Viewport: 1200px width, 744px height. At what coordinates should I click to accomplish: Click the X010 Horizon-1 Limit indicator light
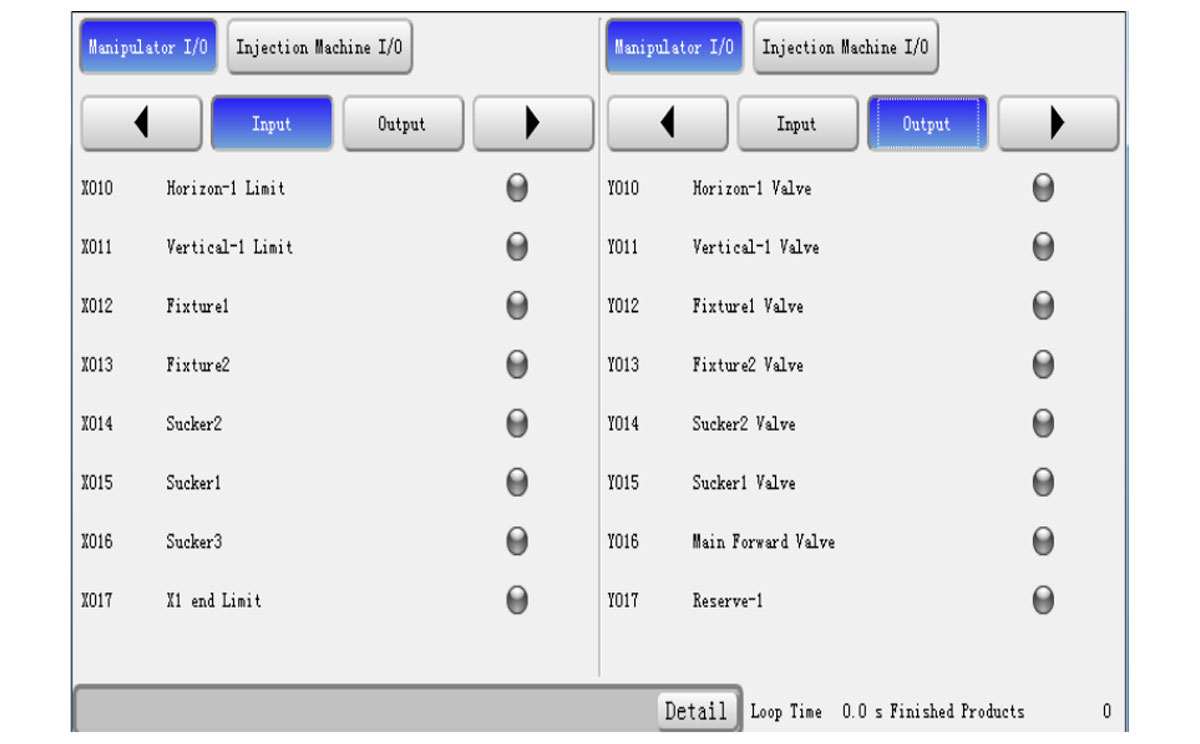tap(517, 188)
